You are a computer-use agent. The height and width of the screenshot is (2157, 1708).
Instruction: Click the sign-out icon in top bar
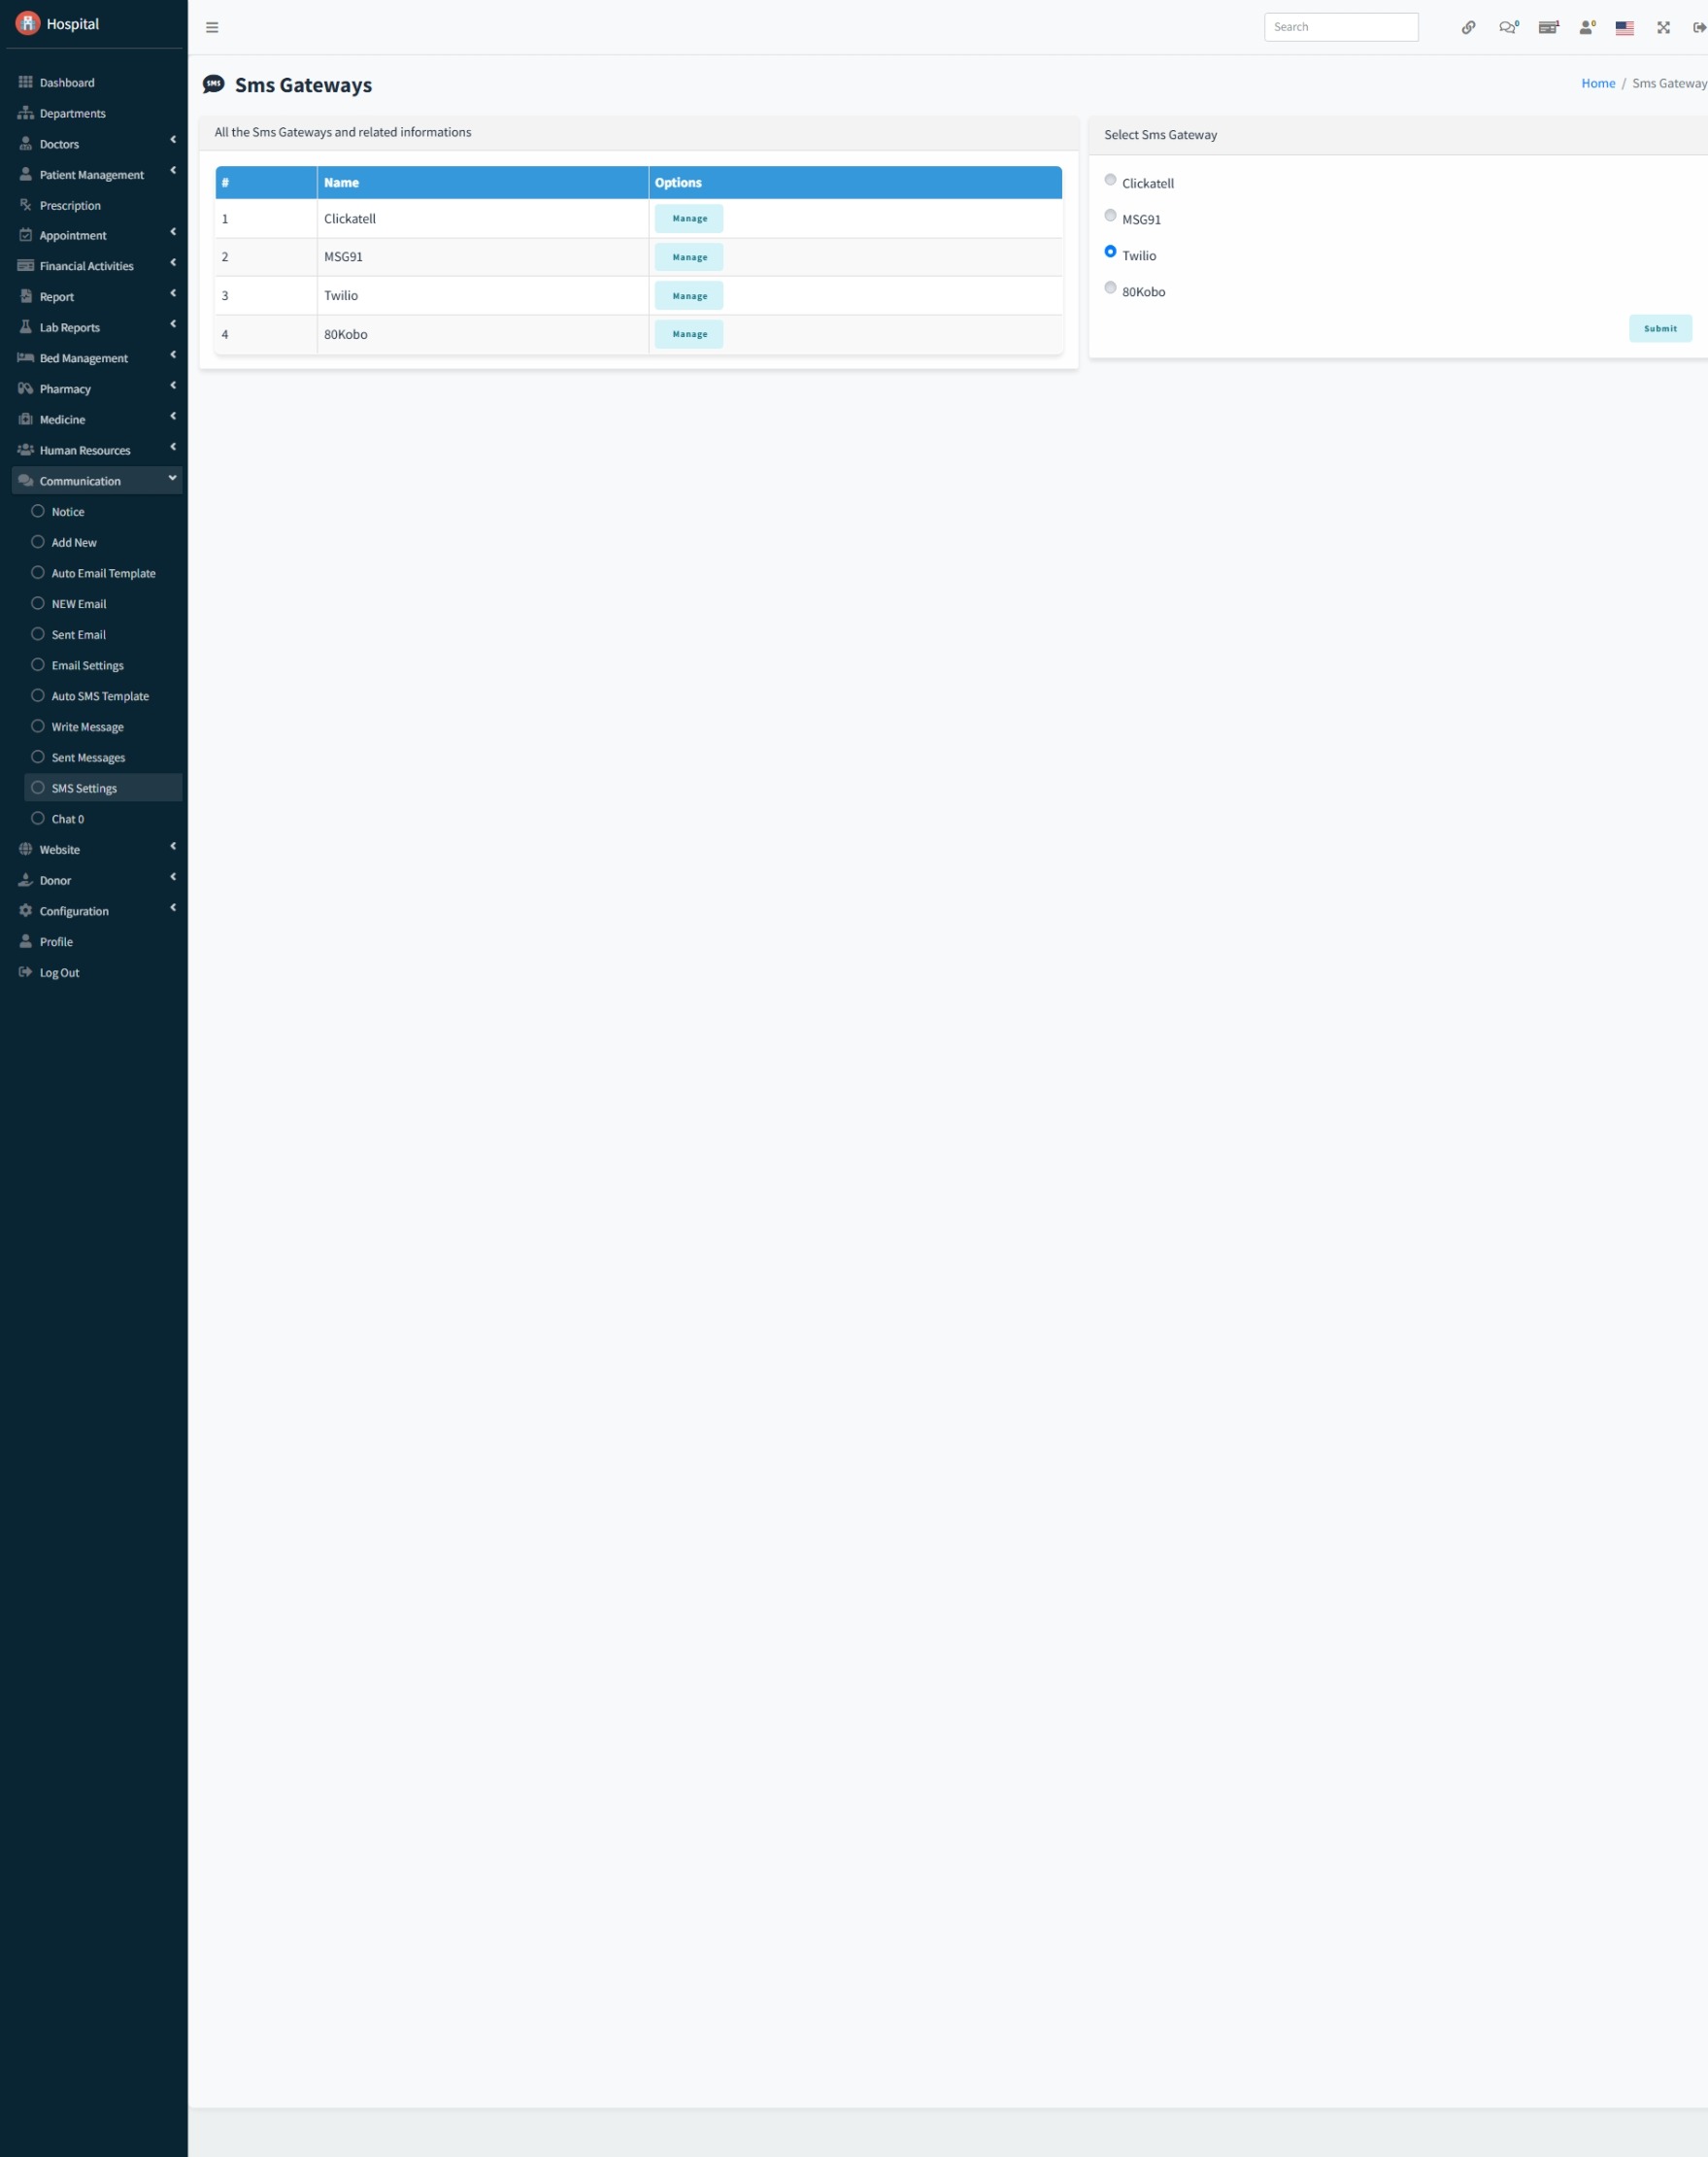[x=1699, y=28]
